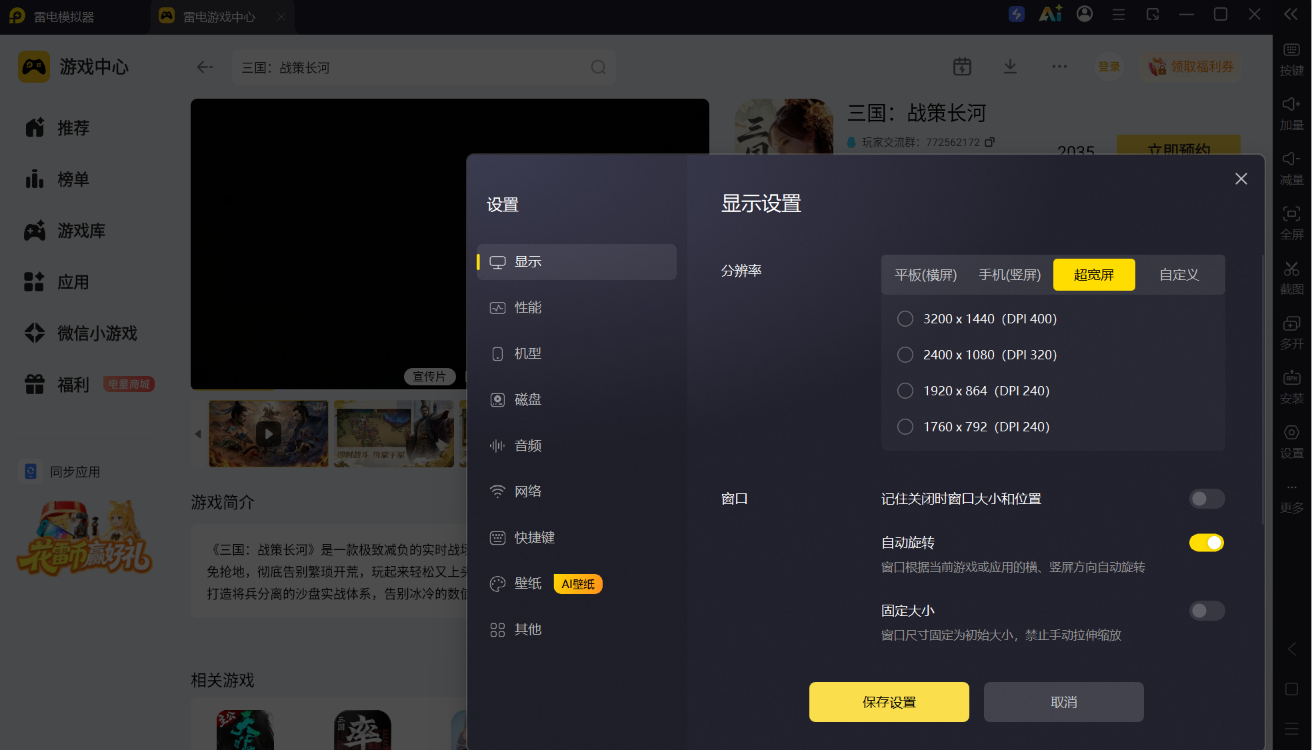The image size is (1312, 751).
Task: Click the 游戏中心 gamepad logo
Action: pos(34,67)
